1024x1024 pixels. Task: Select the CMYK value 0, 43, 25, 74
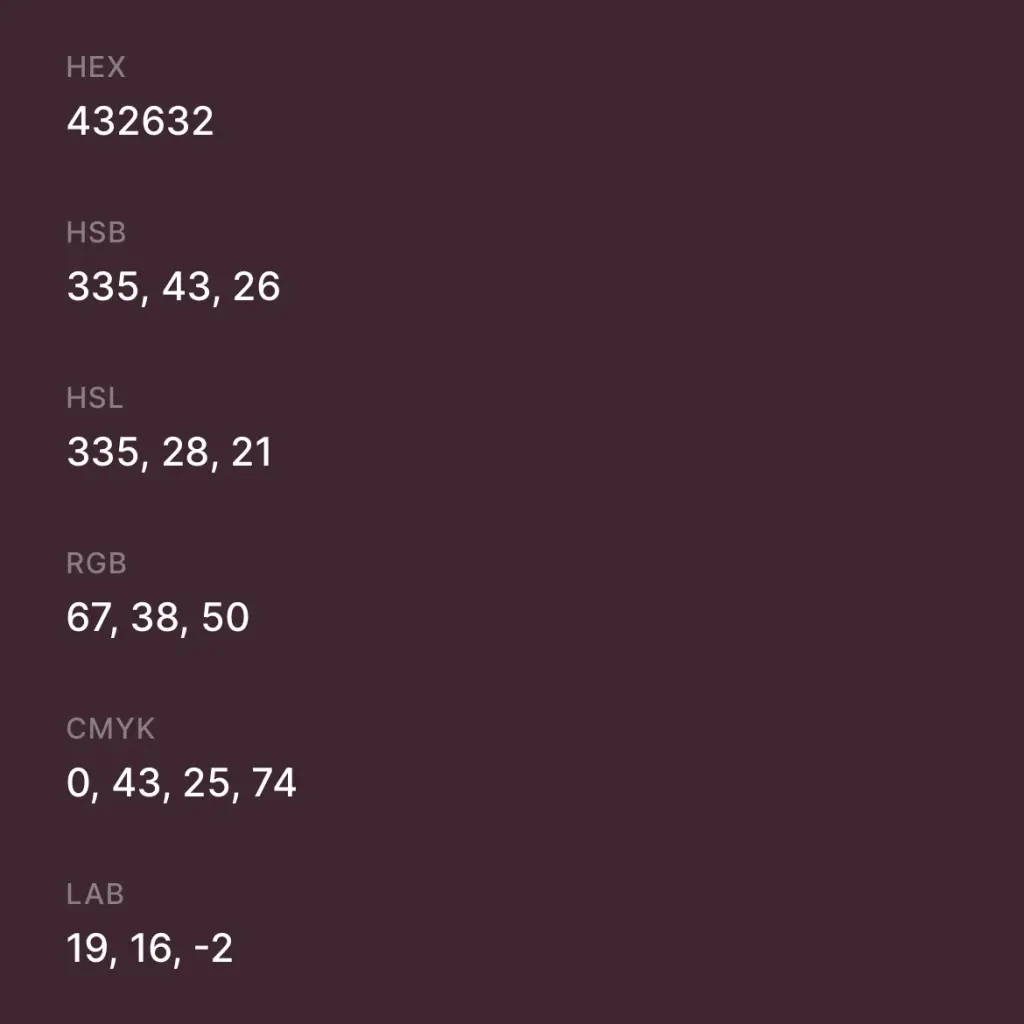(181, 782)
